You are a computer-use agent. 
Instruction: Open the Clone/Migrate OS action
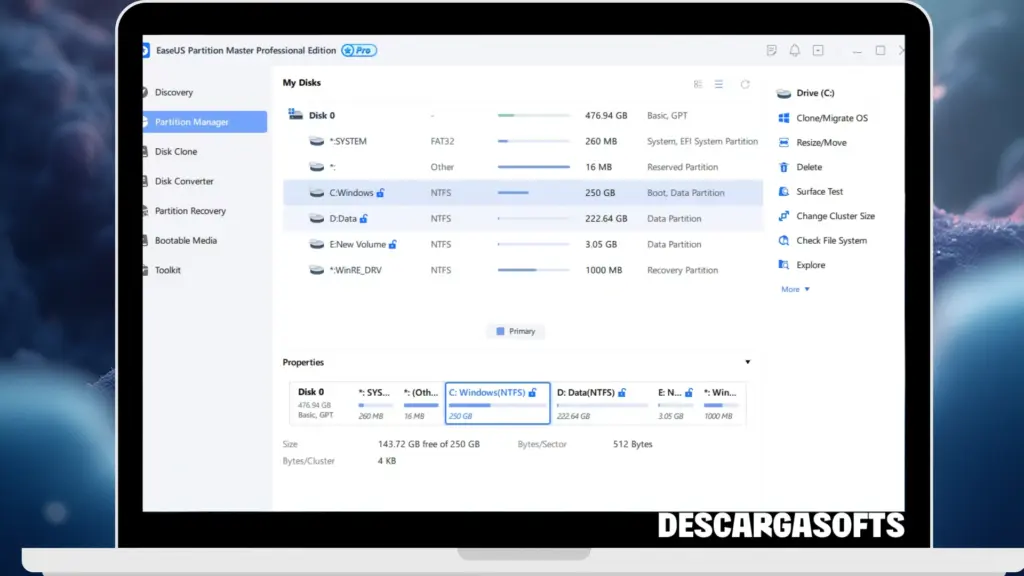pos(831,118)
